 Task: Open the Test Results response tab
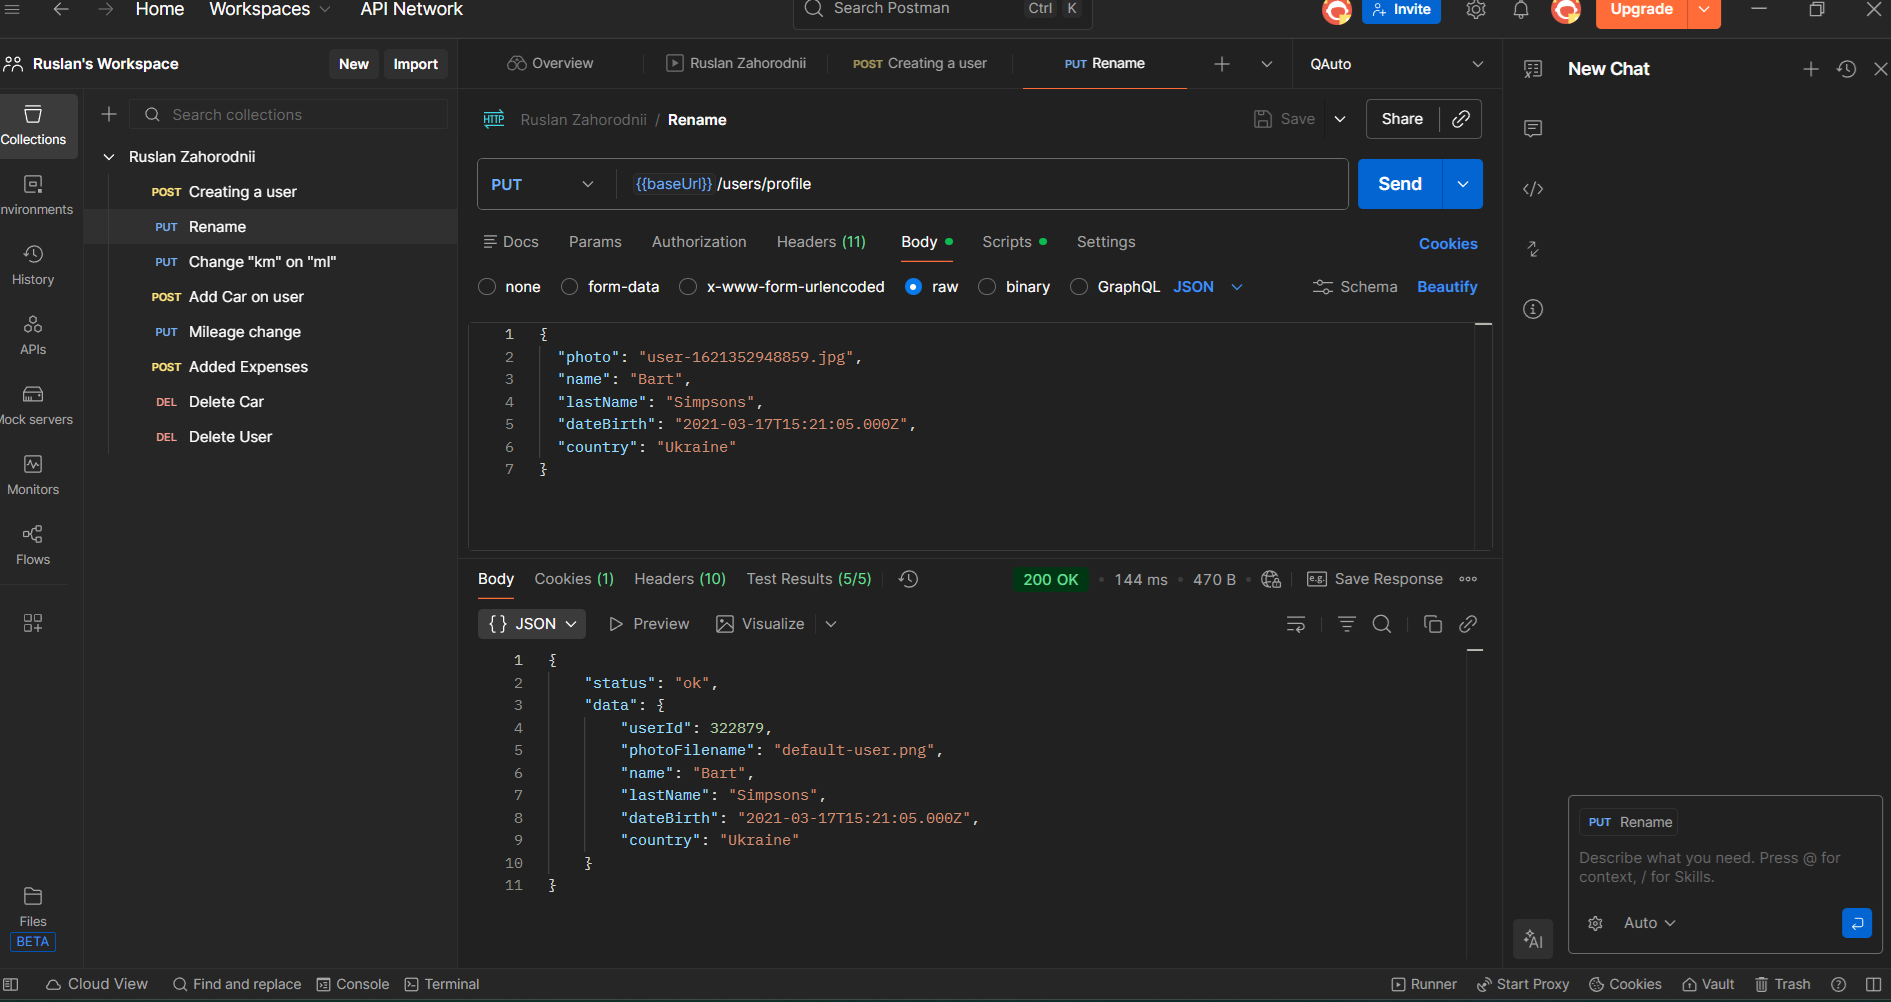pyautogui.click(x=808, y=579)
